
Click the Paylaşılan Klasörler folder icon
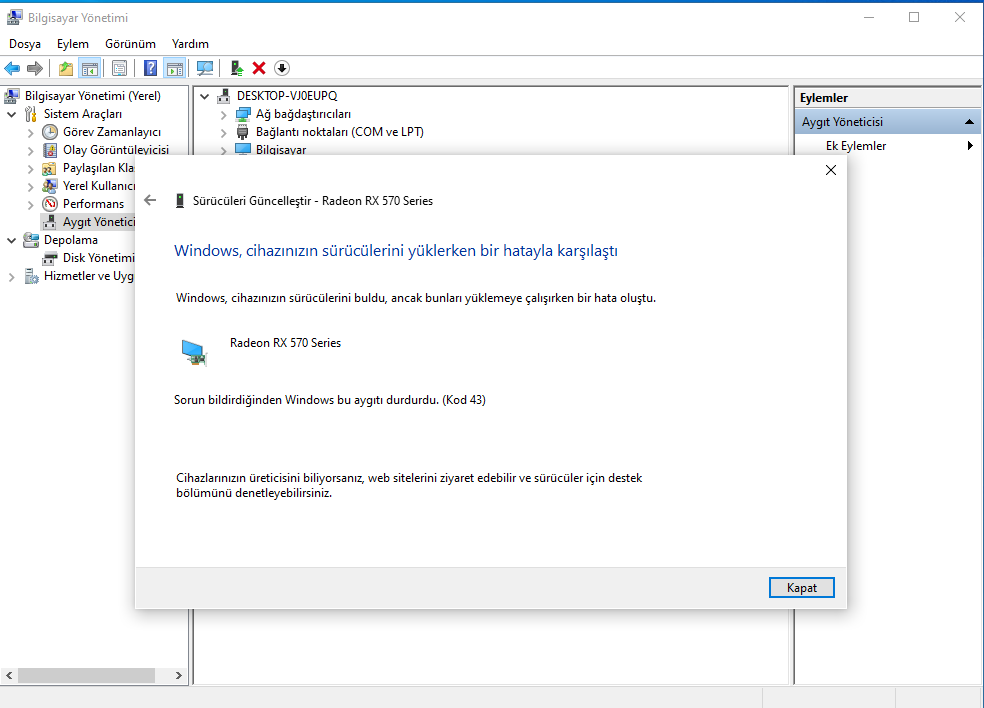(x=50, y=168)
